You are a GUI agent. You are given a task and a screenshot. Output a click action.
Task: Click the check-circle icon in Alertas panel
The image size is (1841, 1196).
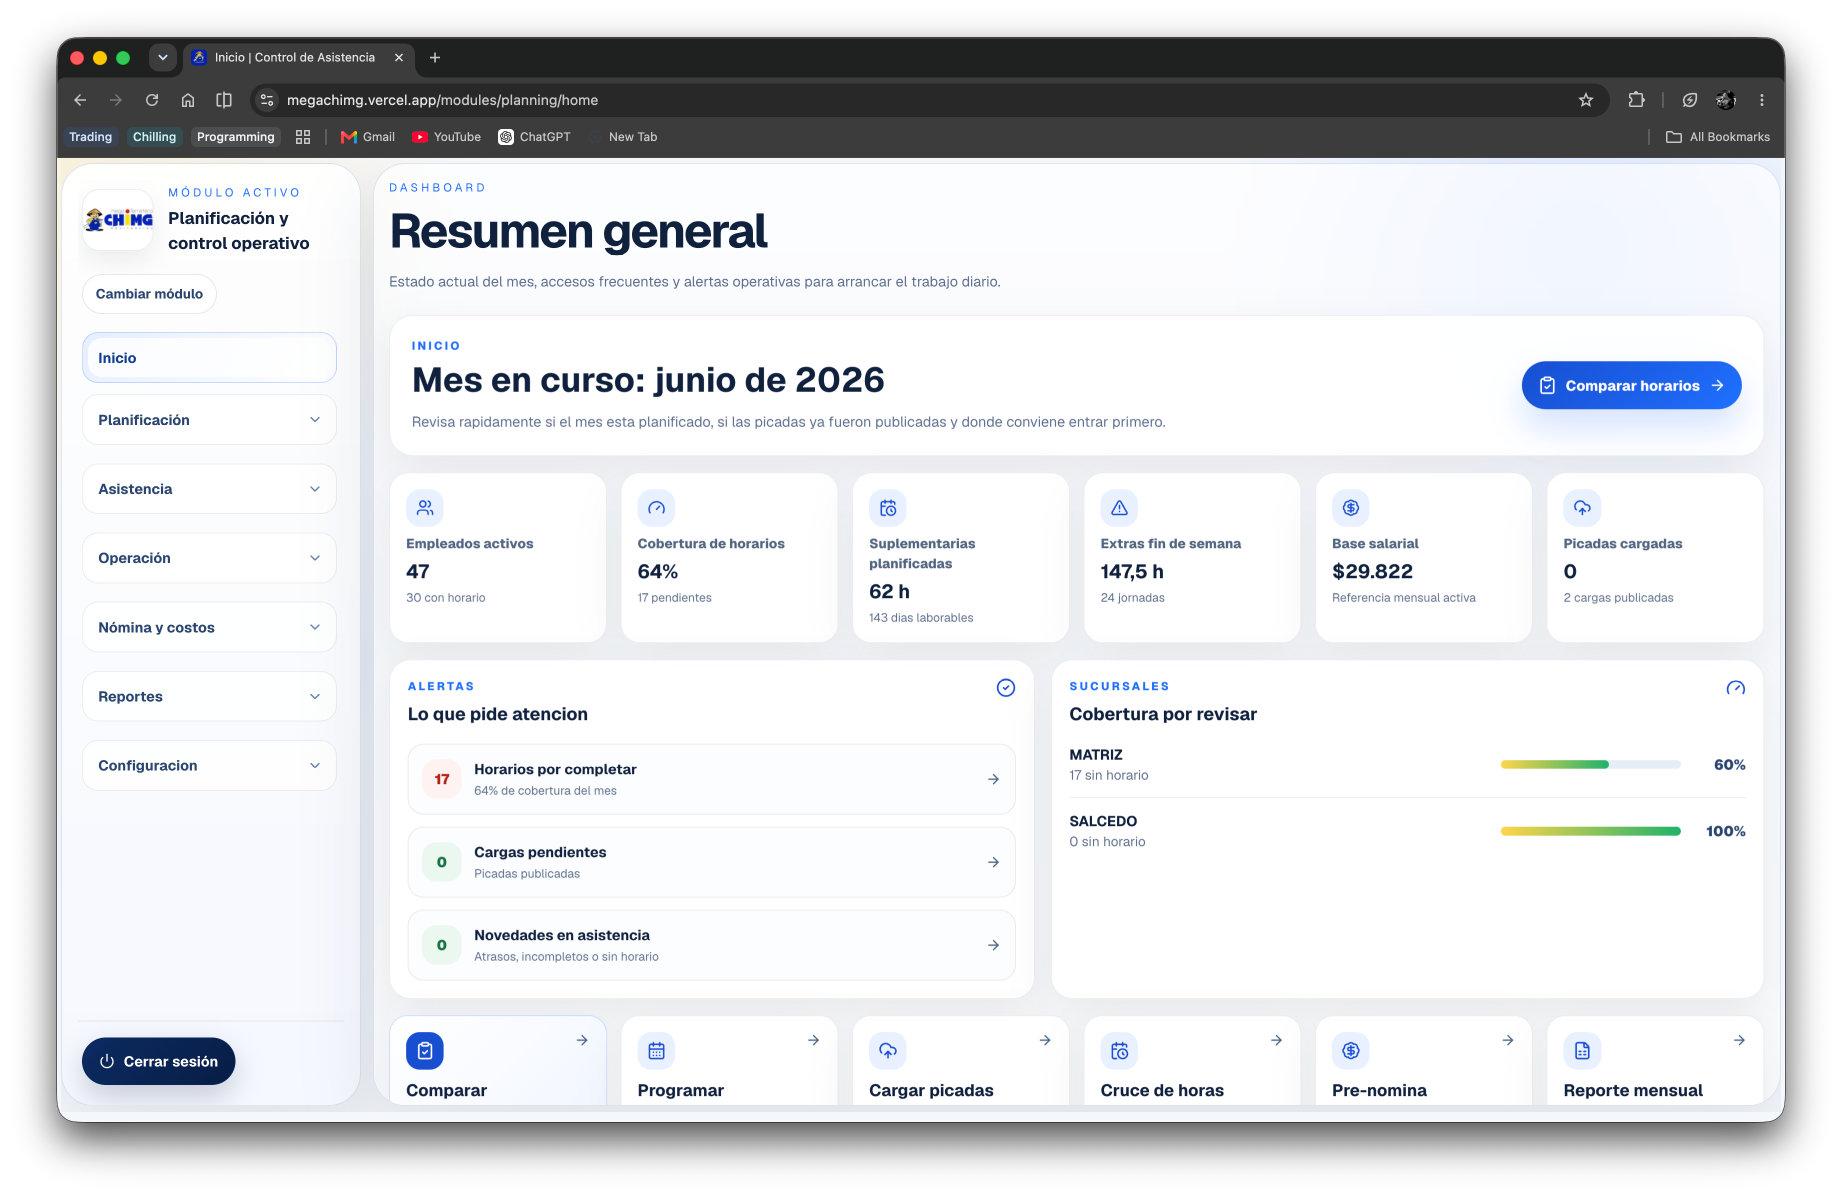pos(1006,687)
